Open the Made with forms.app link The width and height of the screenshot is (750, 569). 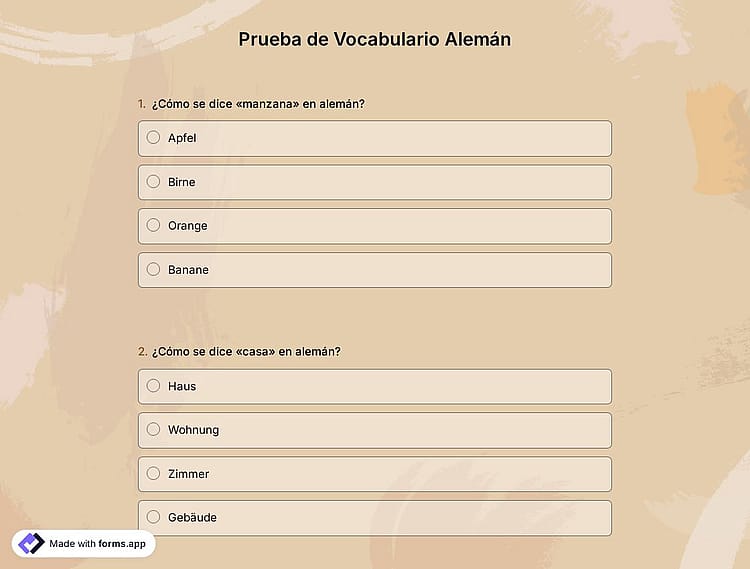click(x=83, y=544)
